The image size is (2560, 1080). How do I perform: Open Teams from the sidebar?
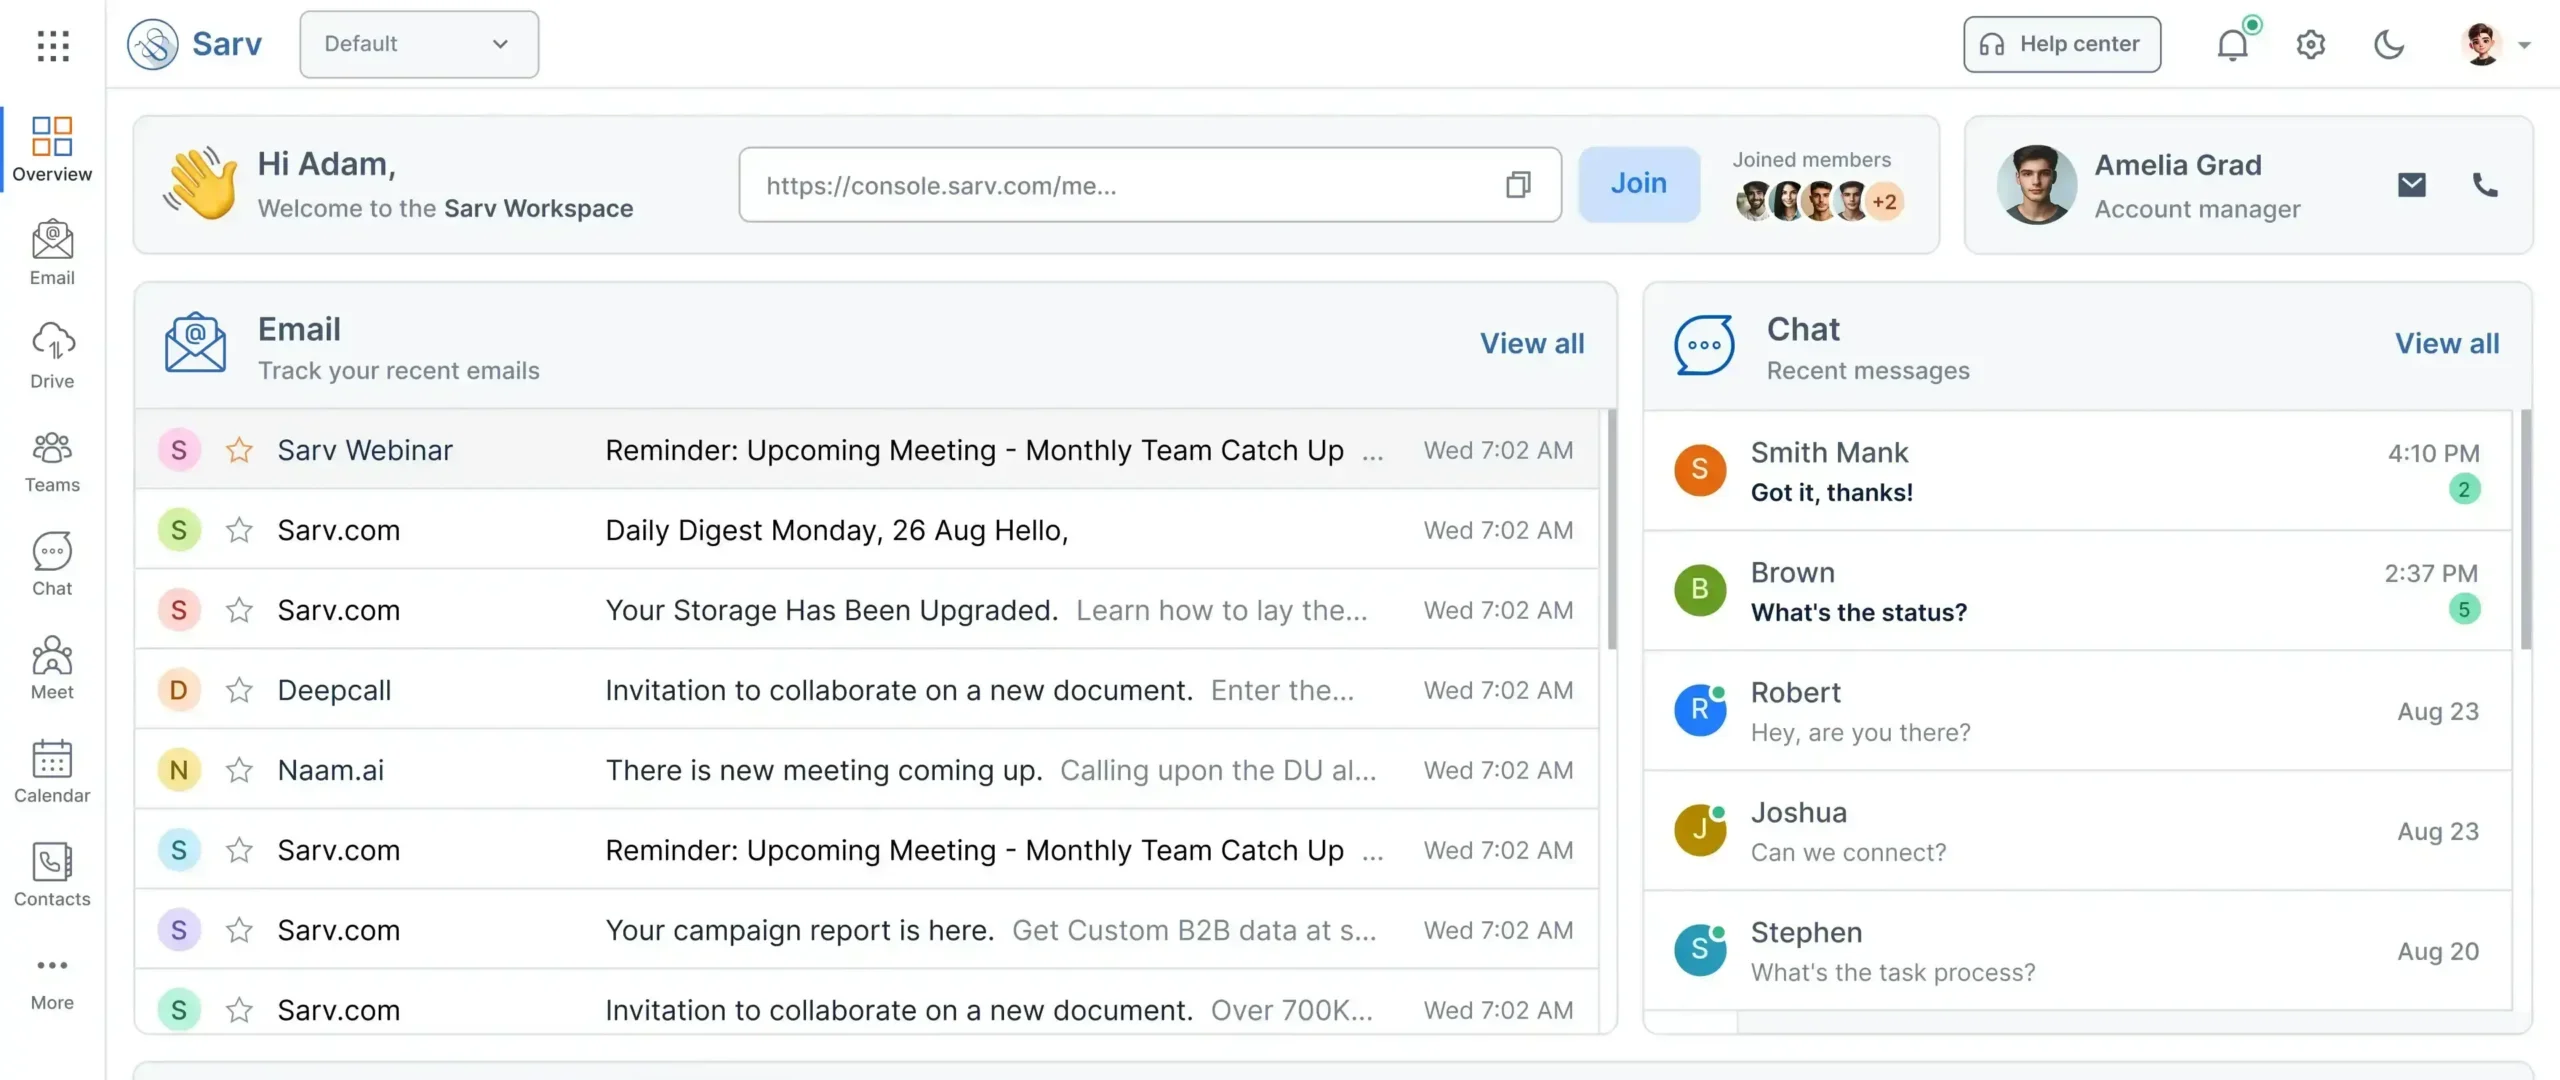[52, 460]
